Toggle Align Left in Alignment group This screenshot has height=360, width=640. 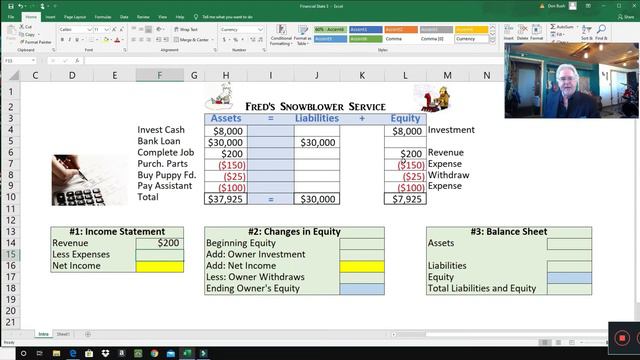point(133,40)
